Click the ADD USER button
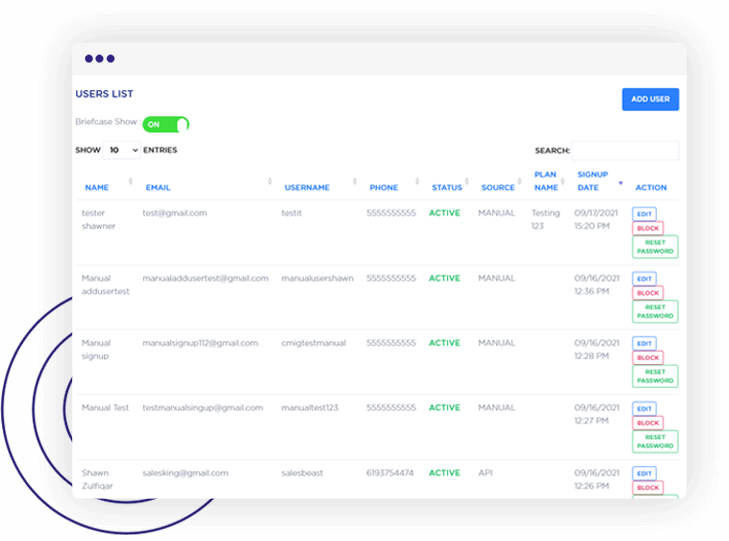Viewport: 729px width, 541px height. (650, 99)
